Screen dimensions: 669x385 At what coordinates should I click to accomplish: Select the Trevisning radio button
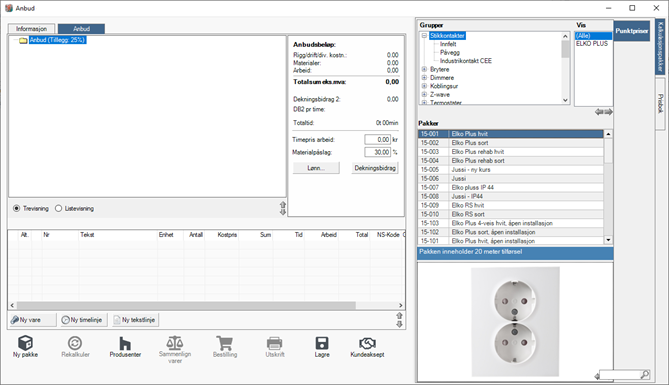tap(17, 208)
